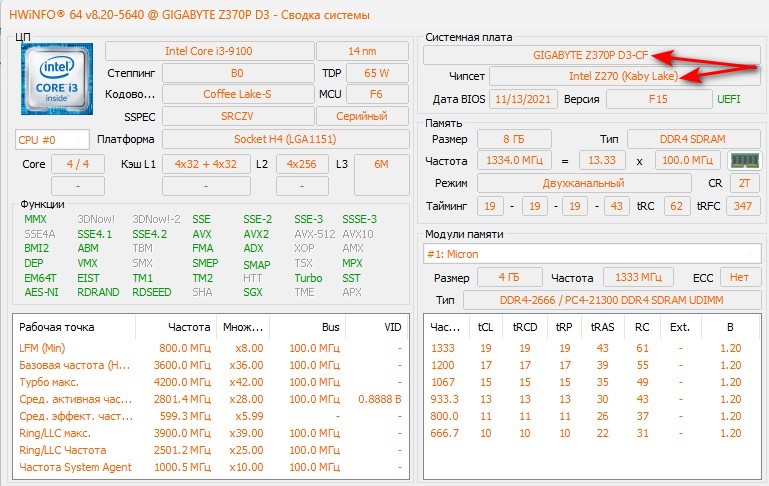The width and height of the screenshot is (769, 486).
Task: Click the memory size 8 ГБ field
Action: pos(514,139)
